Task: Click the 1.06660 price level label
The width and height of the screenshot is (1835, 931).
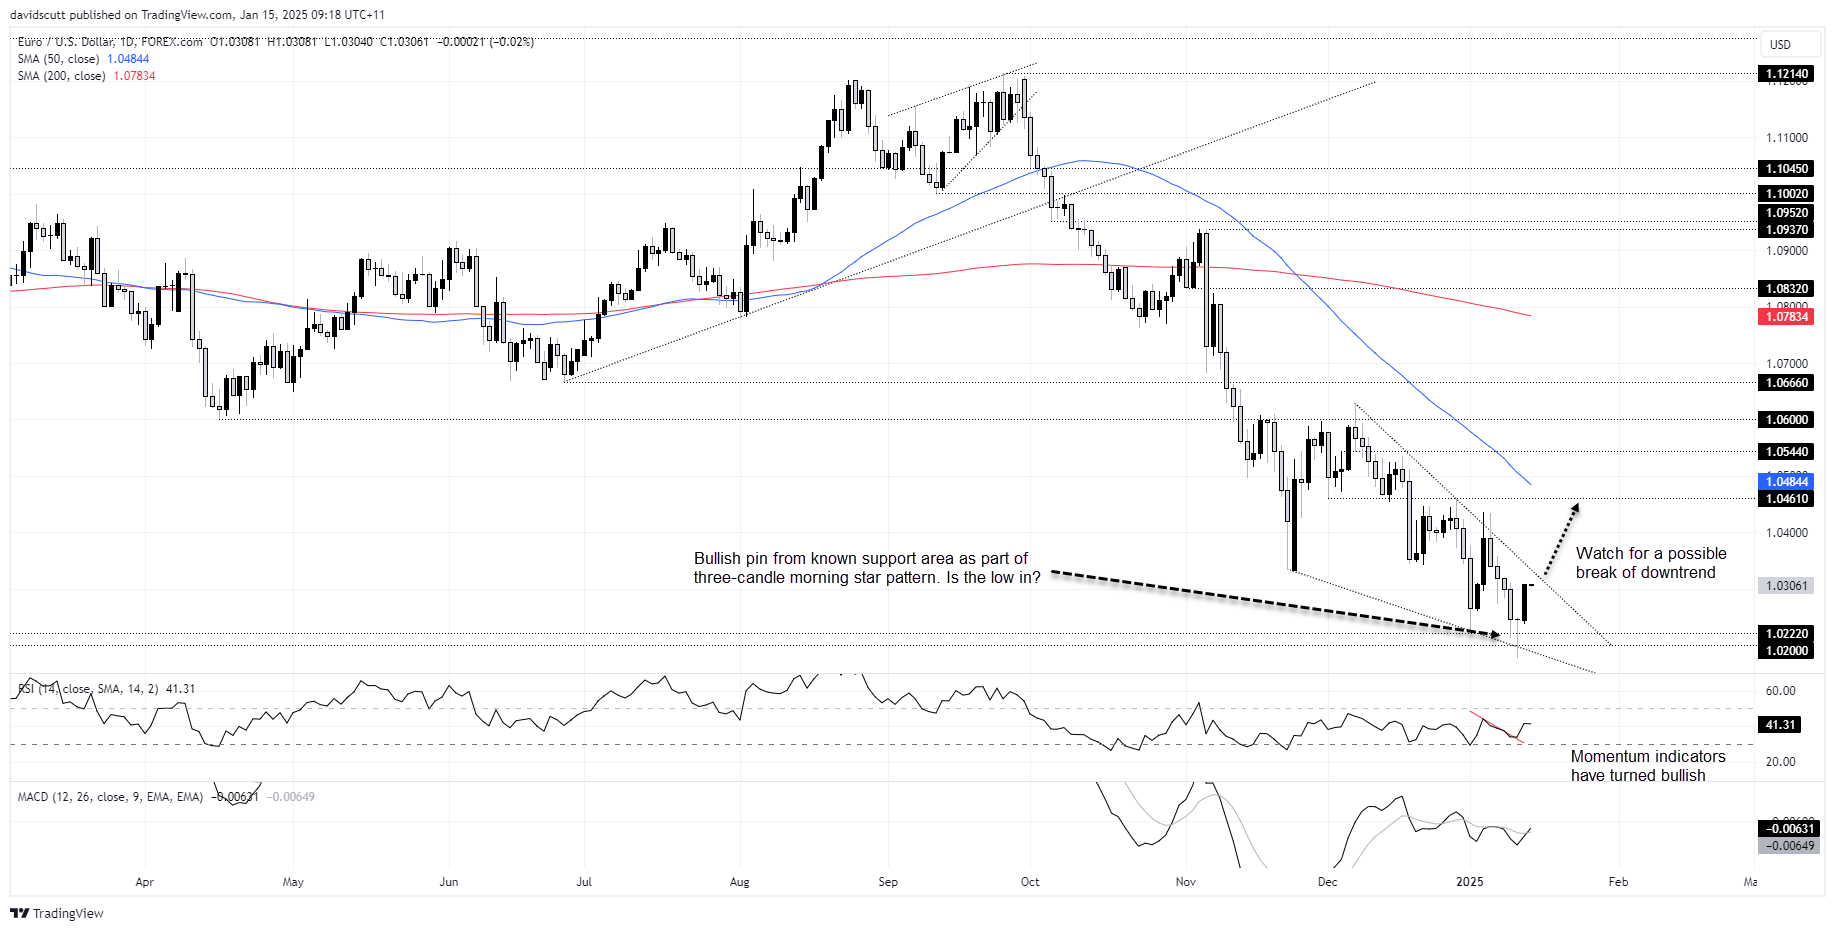Action: (1786, 383)
